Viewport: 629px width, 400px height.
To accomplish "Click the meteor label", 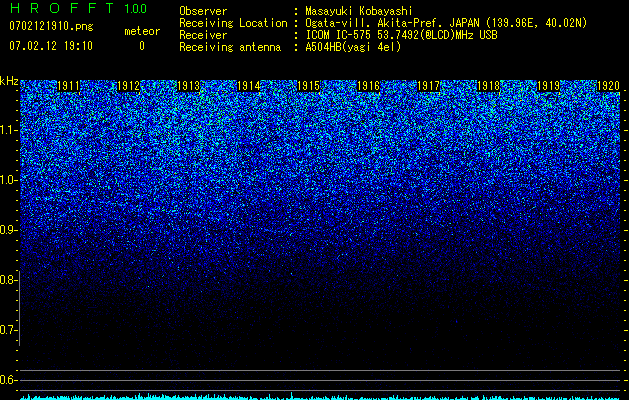I will coord(142,31).
